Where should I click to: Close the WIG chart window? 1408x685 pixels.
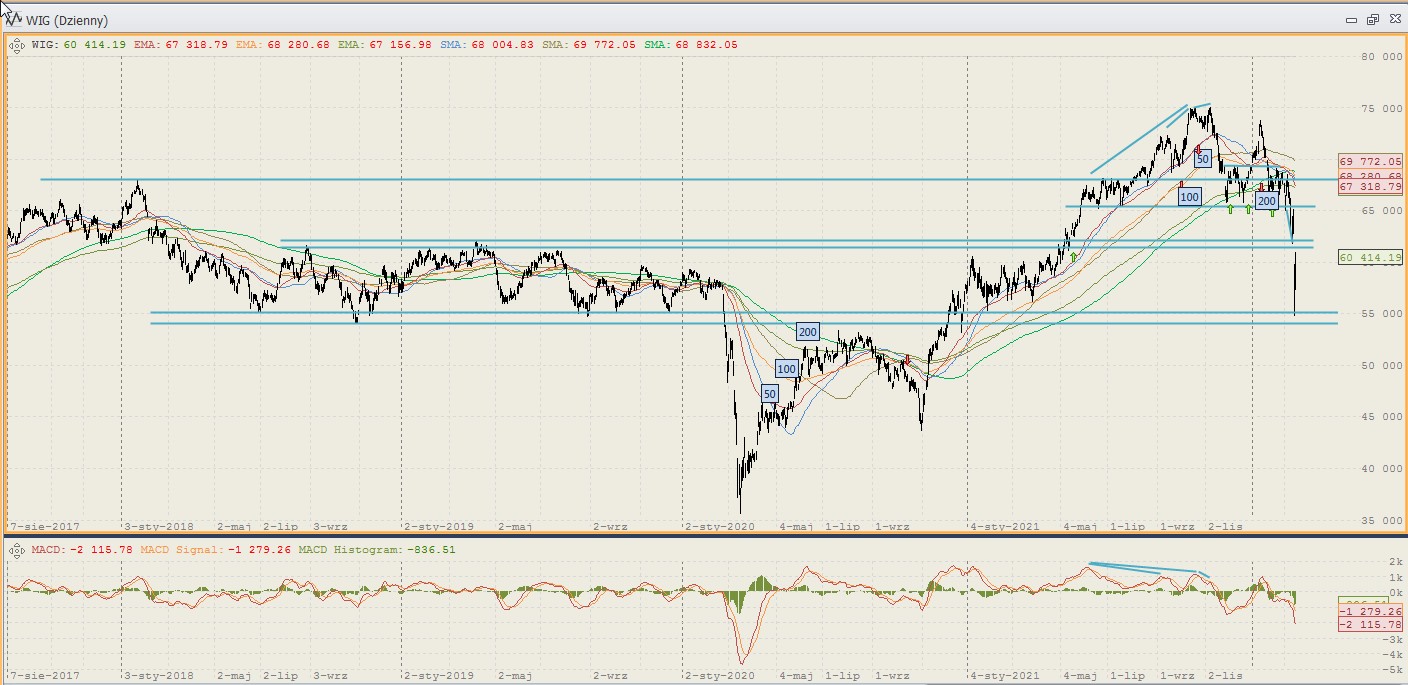1392,20
